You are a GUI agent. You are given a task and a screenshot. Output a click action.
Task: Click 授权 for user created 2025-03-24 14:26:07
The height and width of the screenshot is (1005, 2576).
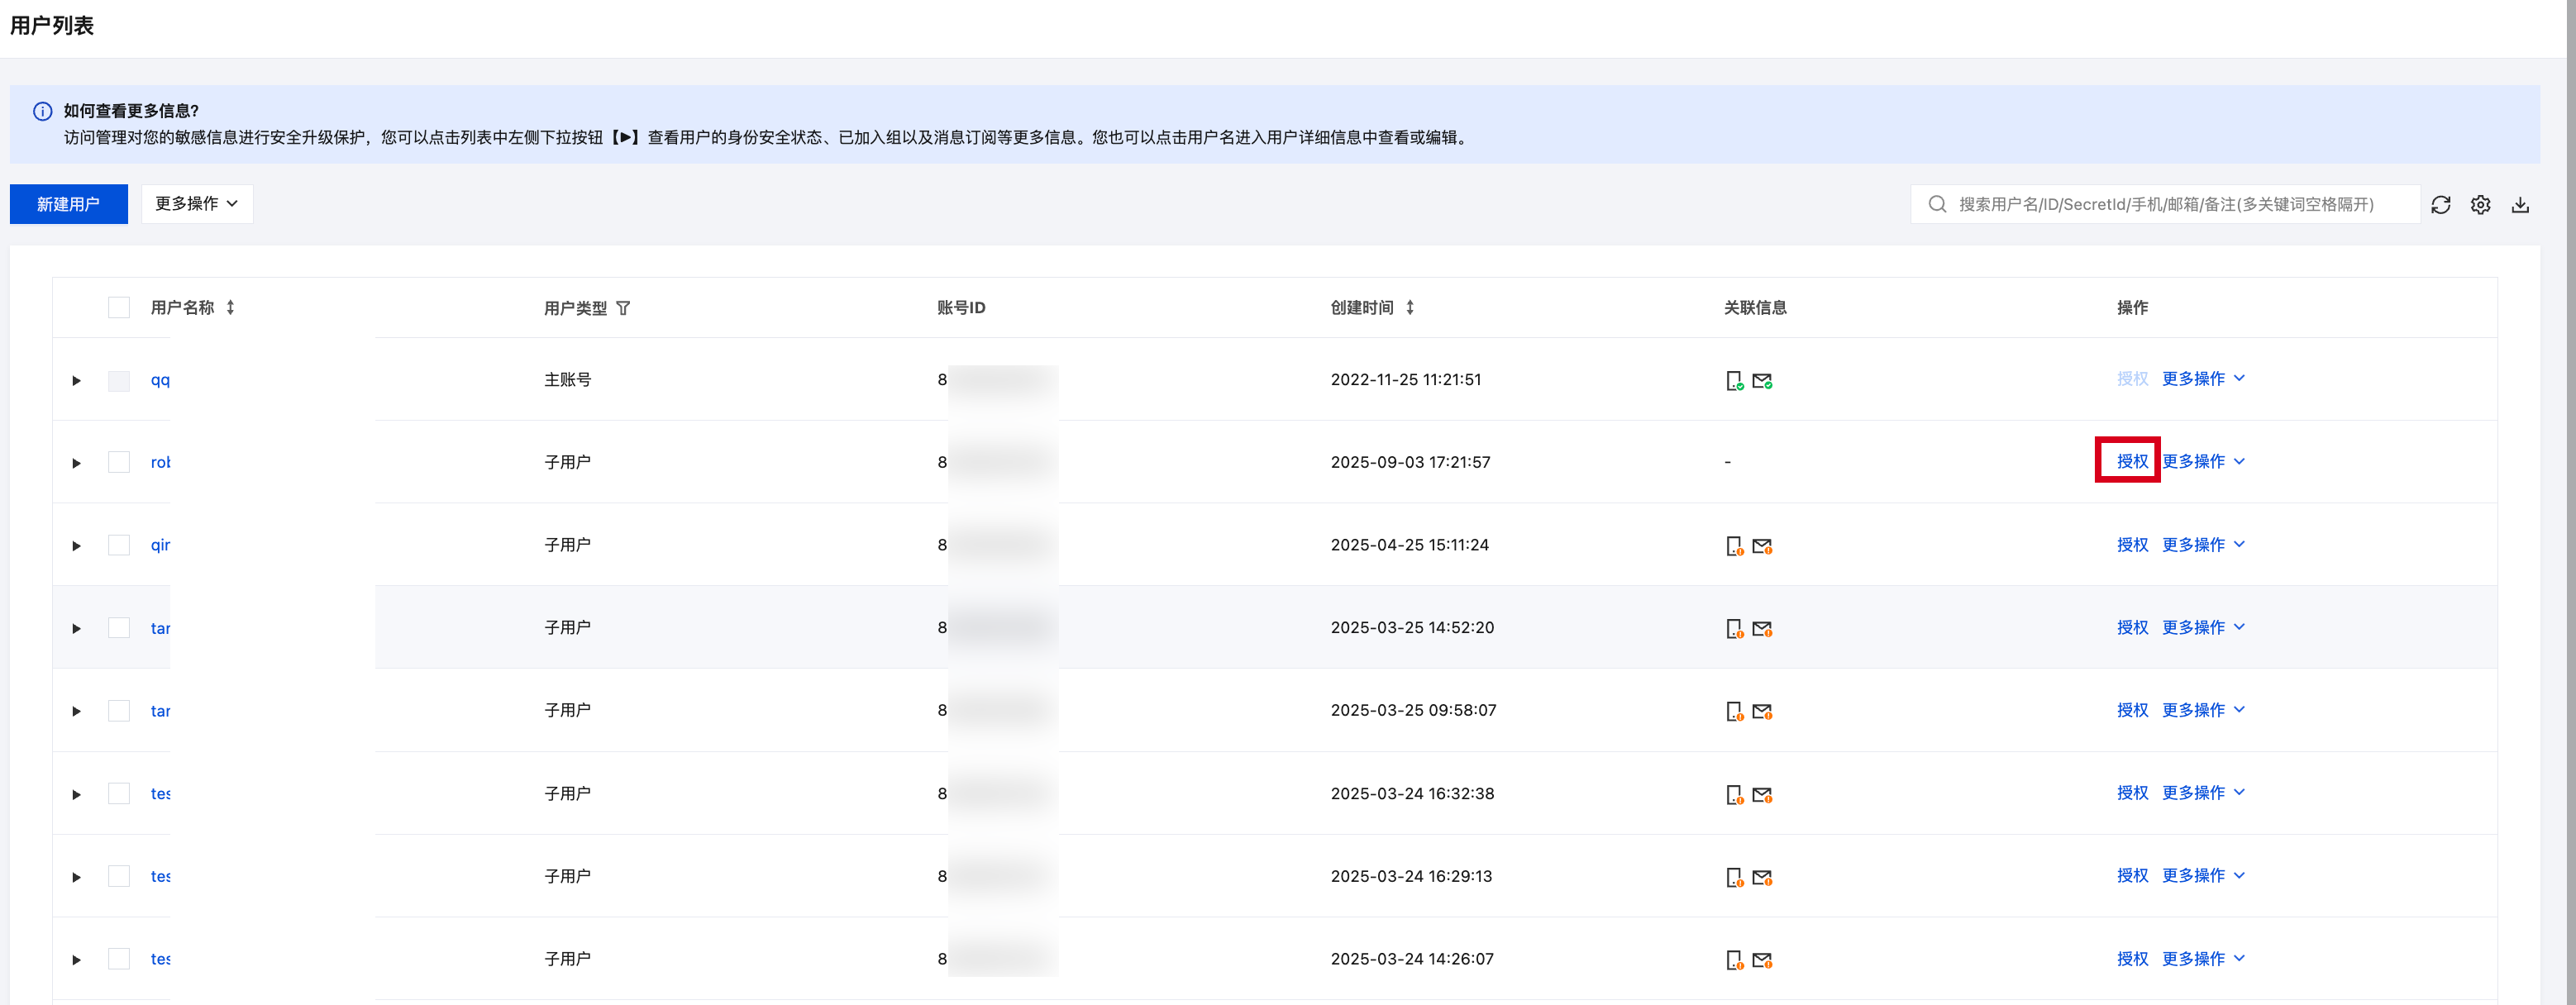coord(2131,958)
